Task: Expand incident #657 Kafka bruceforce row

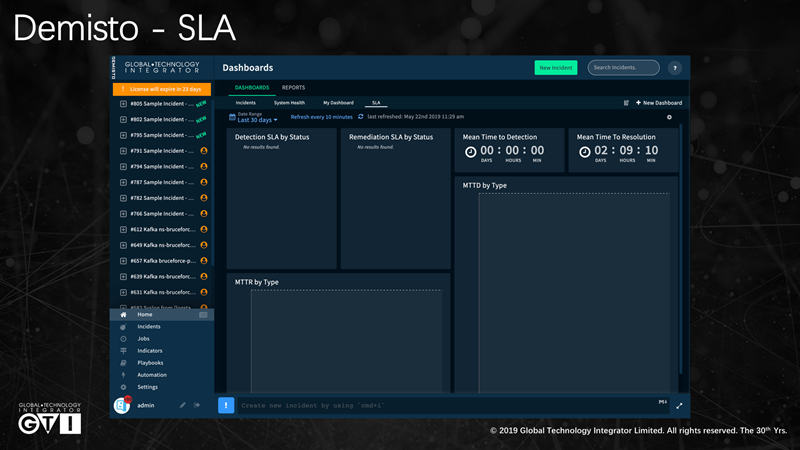Action: [123, 261]
